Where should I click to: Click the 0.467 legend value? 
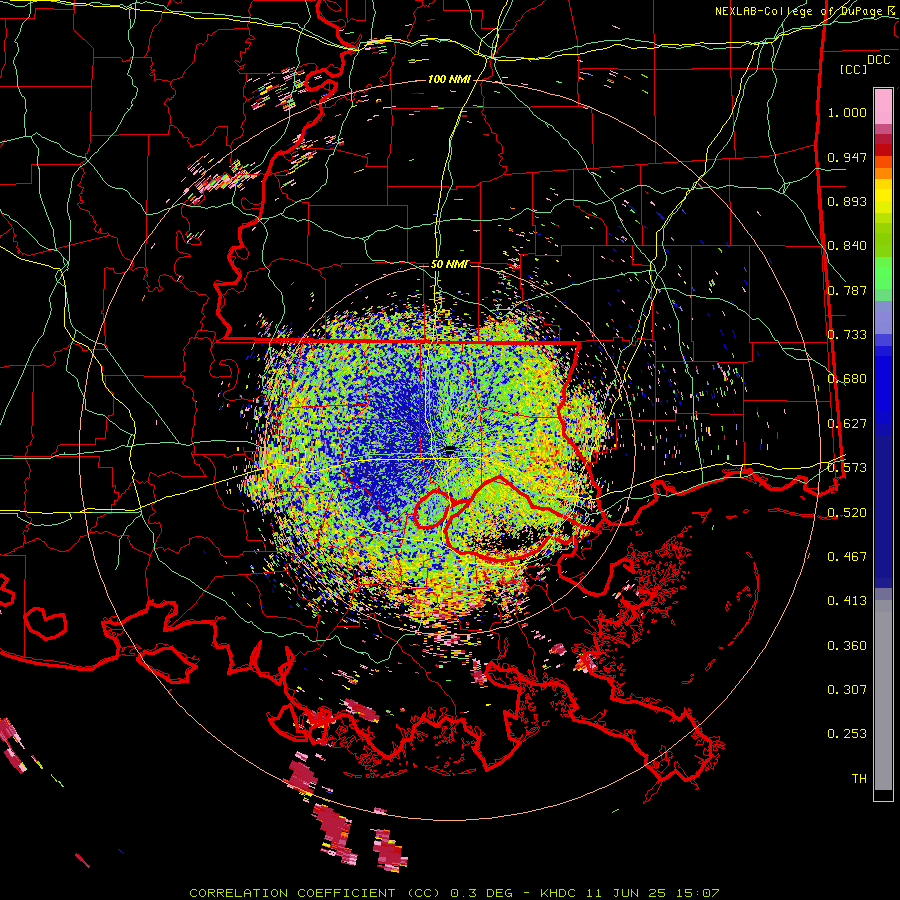click(847, 557)
